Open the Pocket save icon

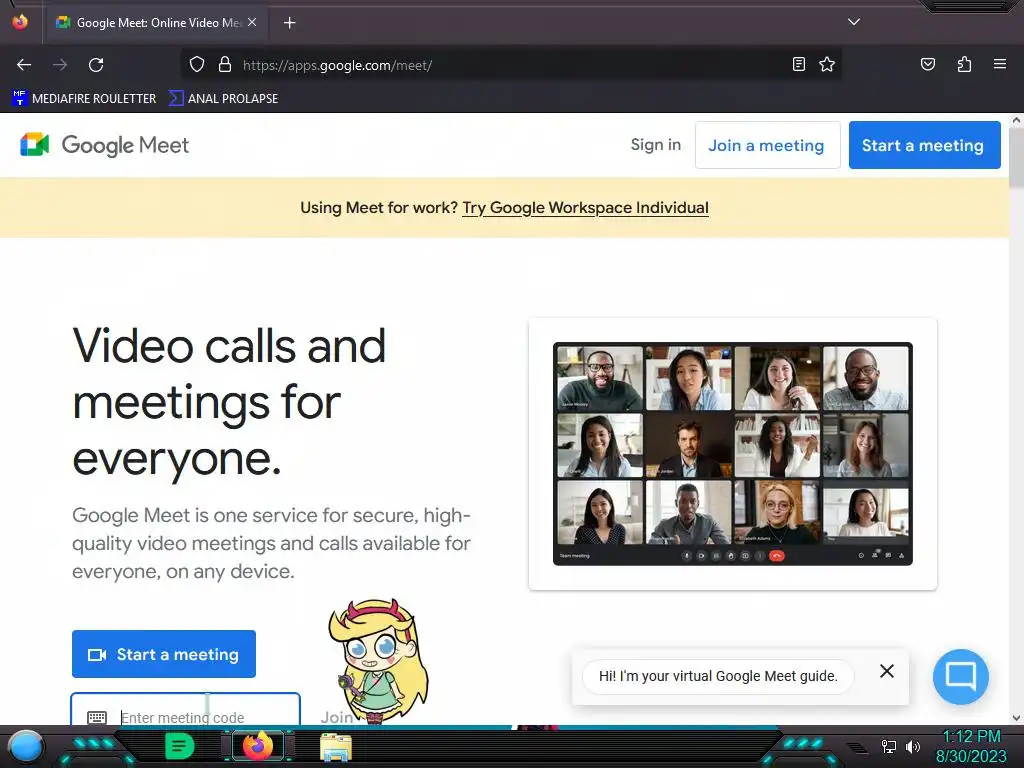click(x=927, y=64)
